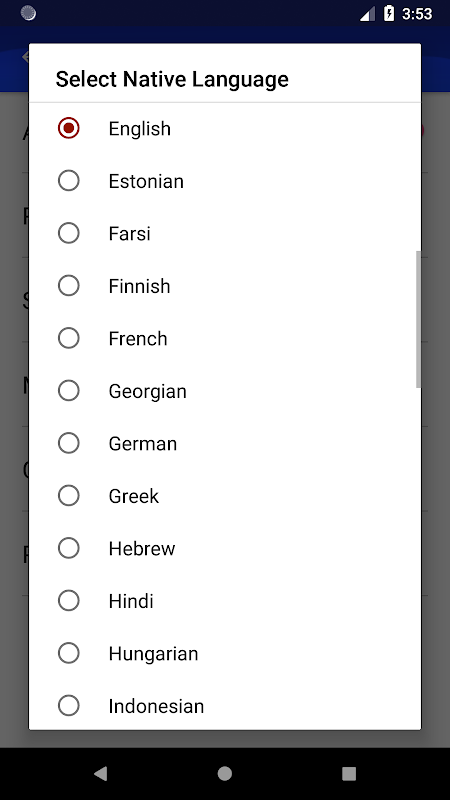450x800 pixels.
Task: Click the dialog's vertical scrollbar thumb
Action: pos(418,319)
